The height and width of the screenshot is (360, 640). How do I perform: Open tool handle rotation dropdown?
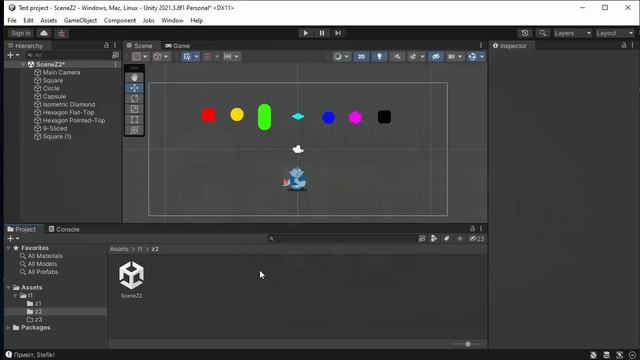coord(161,57)
